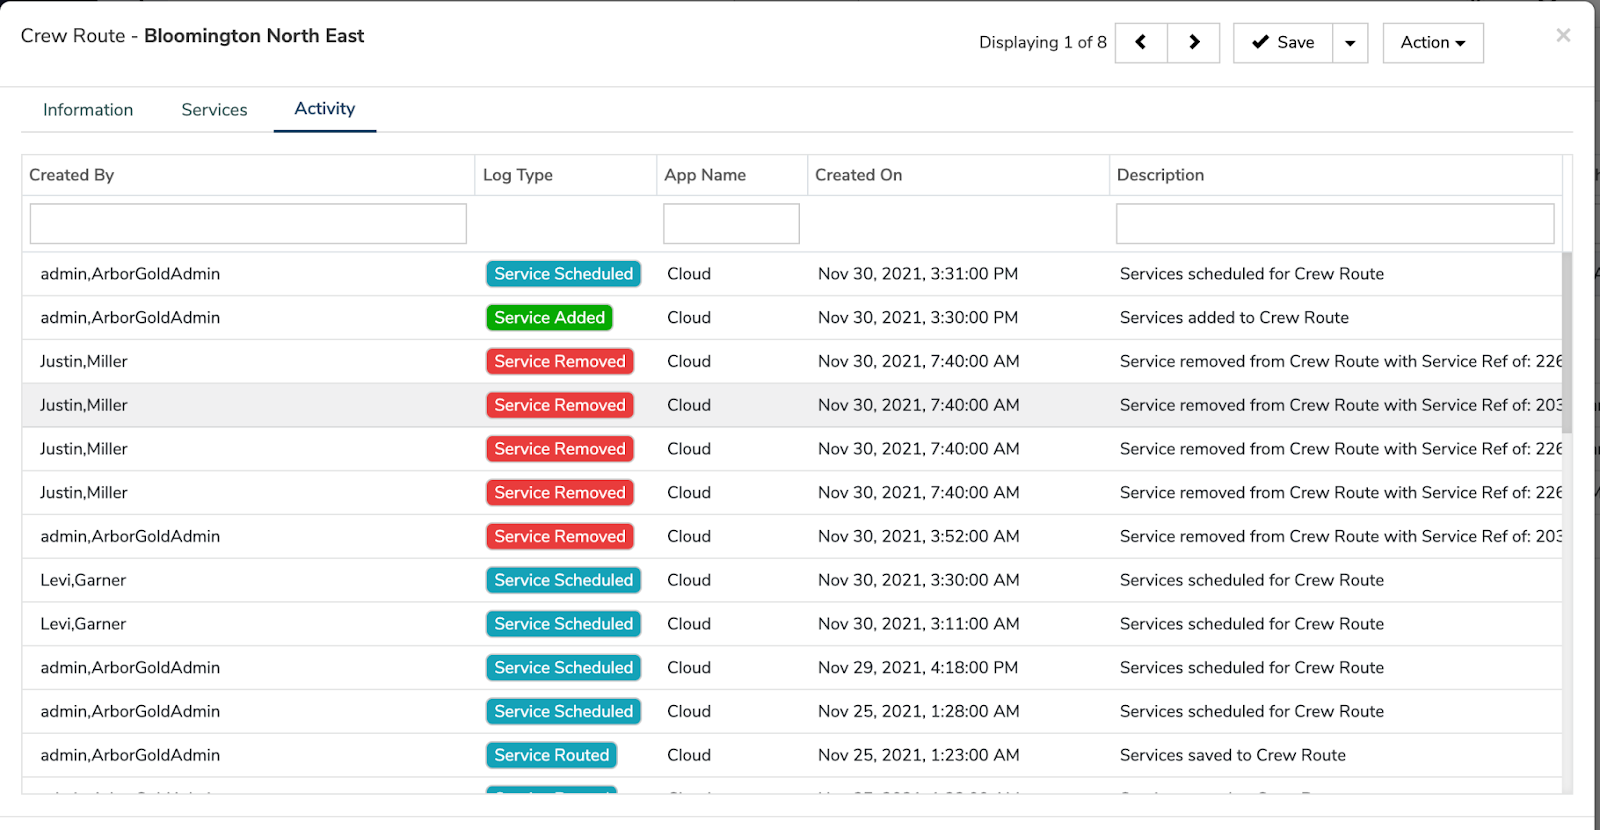Viewport: 1600px width, 830px height.
Task: Click the date Nov 29, 2021, 4:18:00 PM
Action: (x=918, y=668)
